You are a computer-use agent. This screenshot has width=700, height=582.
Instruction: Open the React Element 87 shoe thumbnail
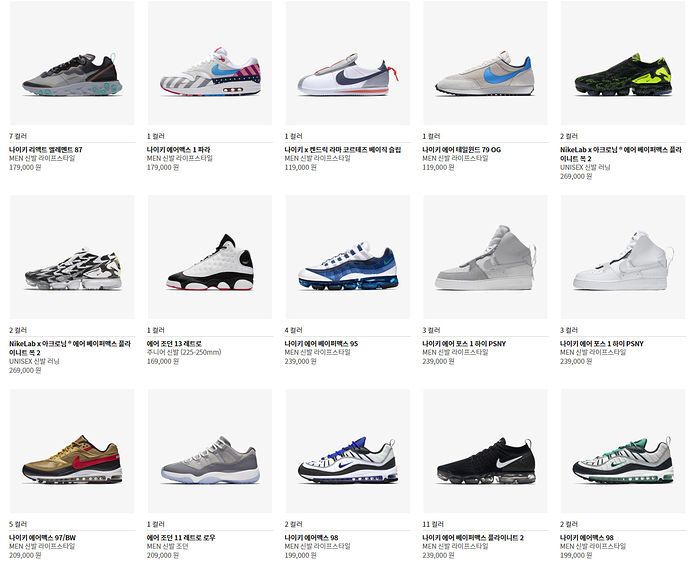72,63
